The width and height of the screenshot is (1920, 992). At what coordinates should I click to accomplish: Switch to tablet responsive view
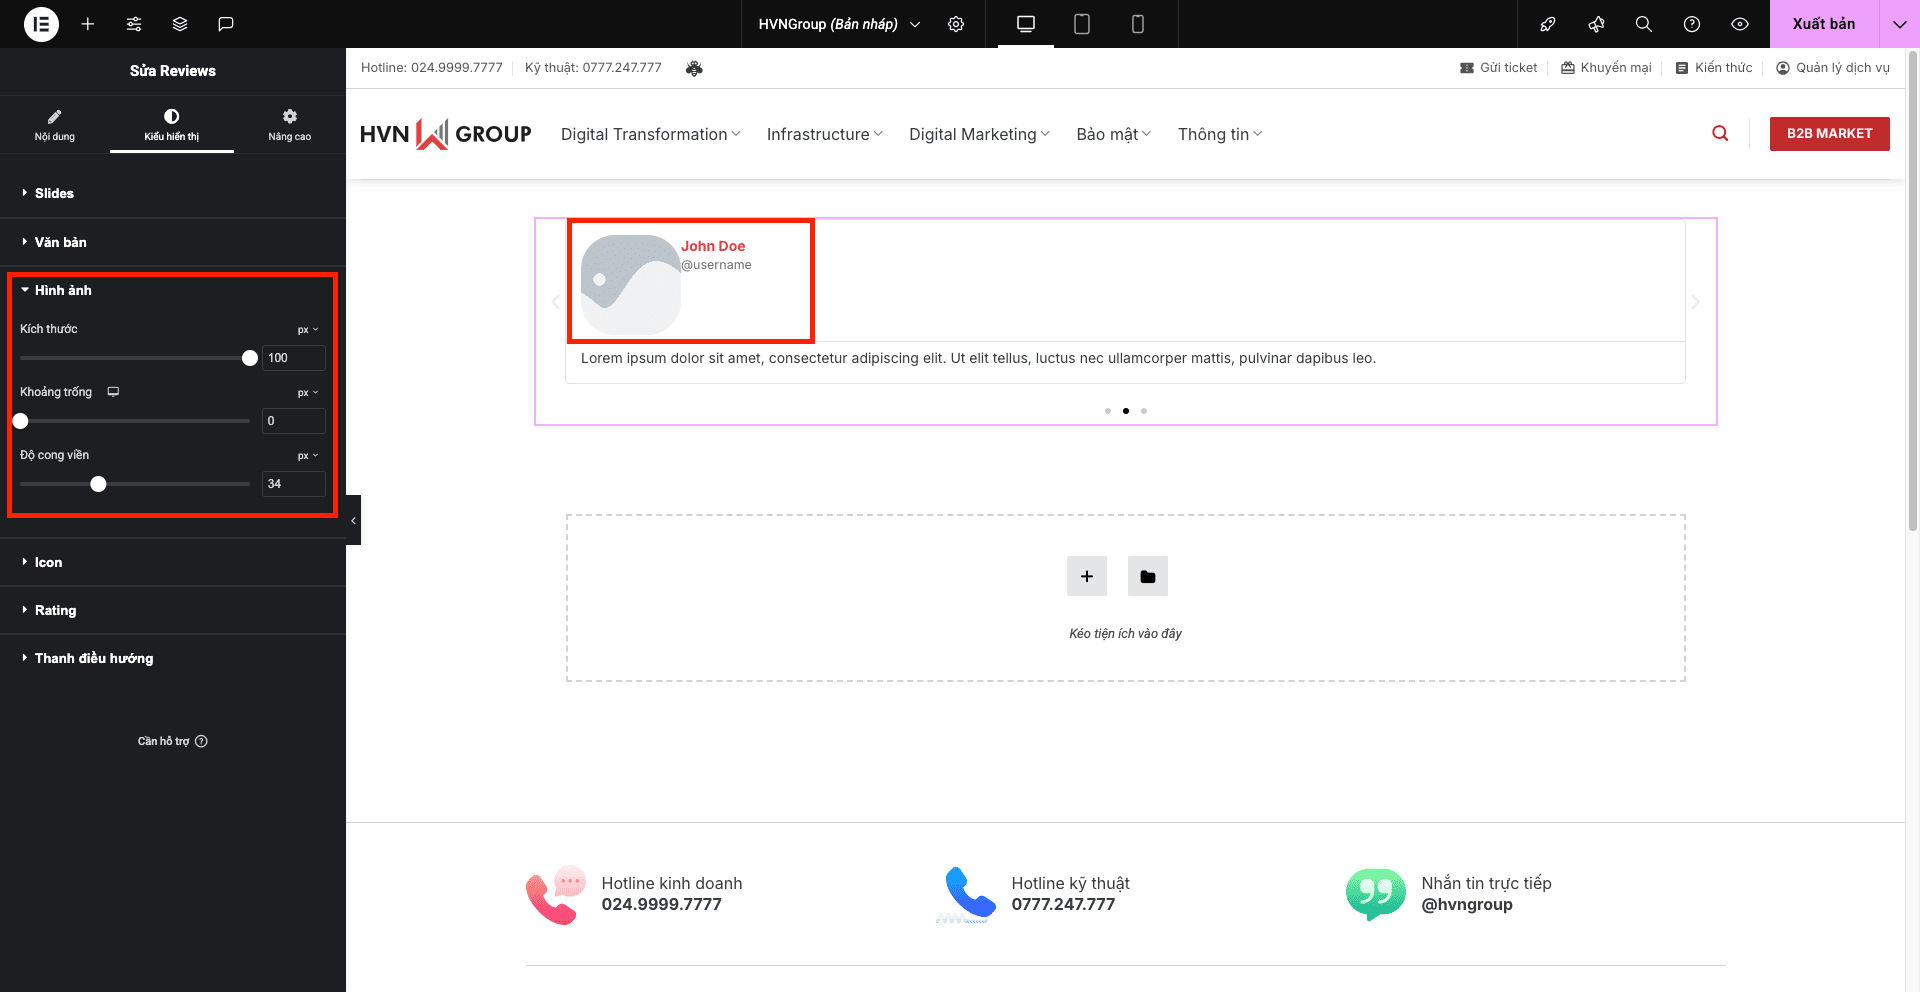(x=1081, y=24)
